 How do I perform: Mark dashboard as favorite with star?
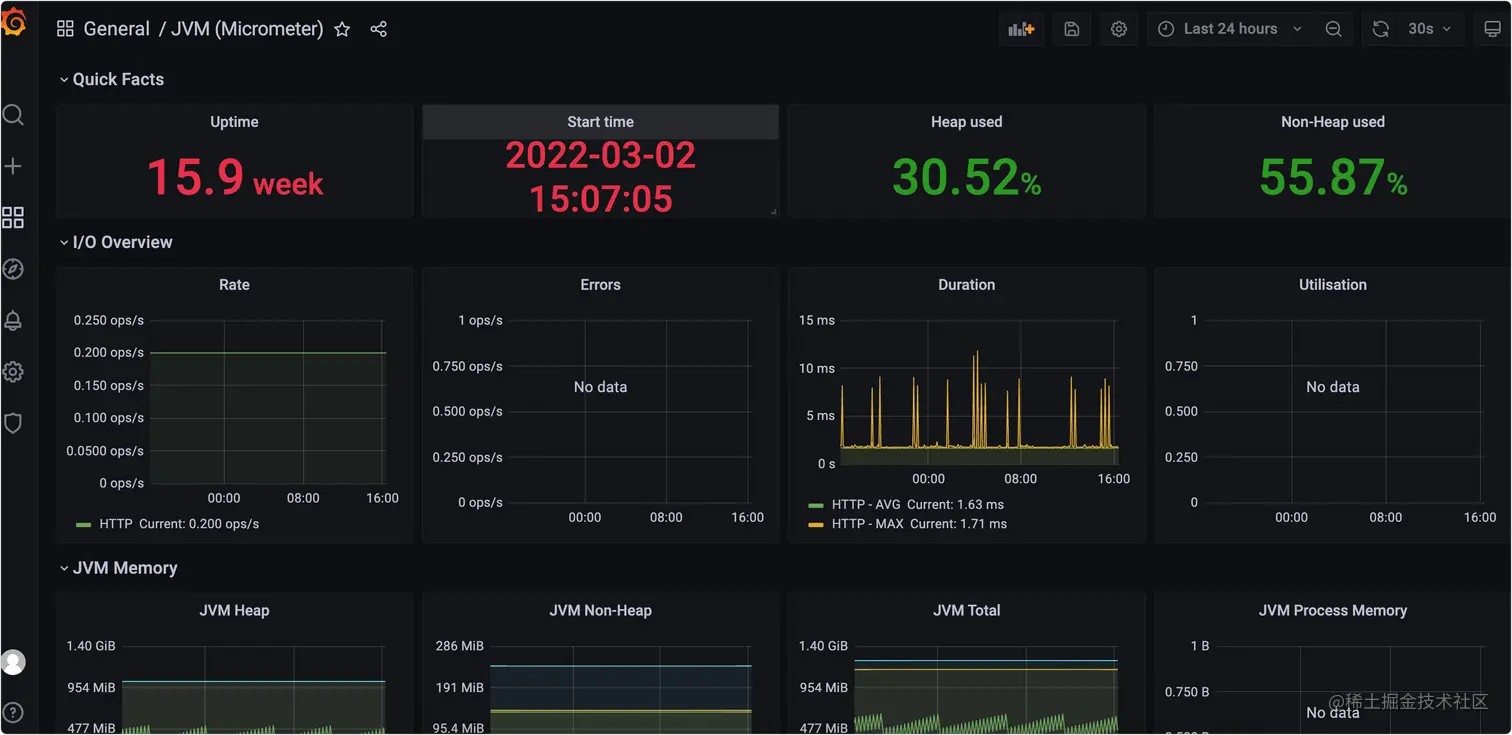pos(342,29)
